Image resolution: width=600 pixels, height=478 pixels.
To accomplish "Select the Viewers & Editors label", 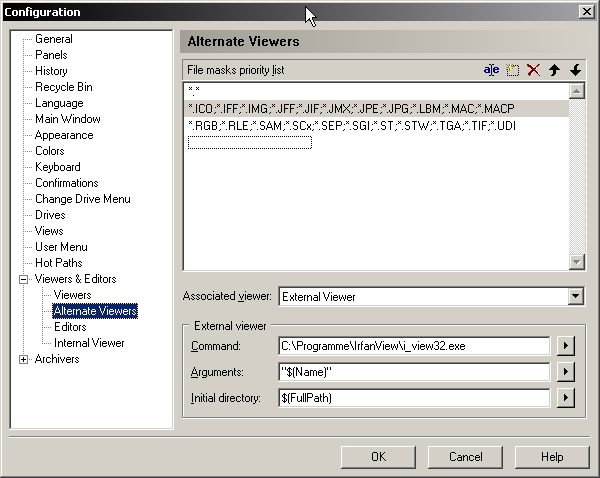I will point(75,279).
